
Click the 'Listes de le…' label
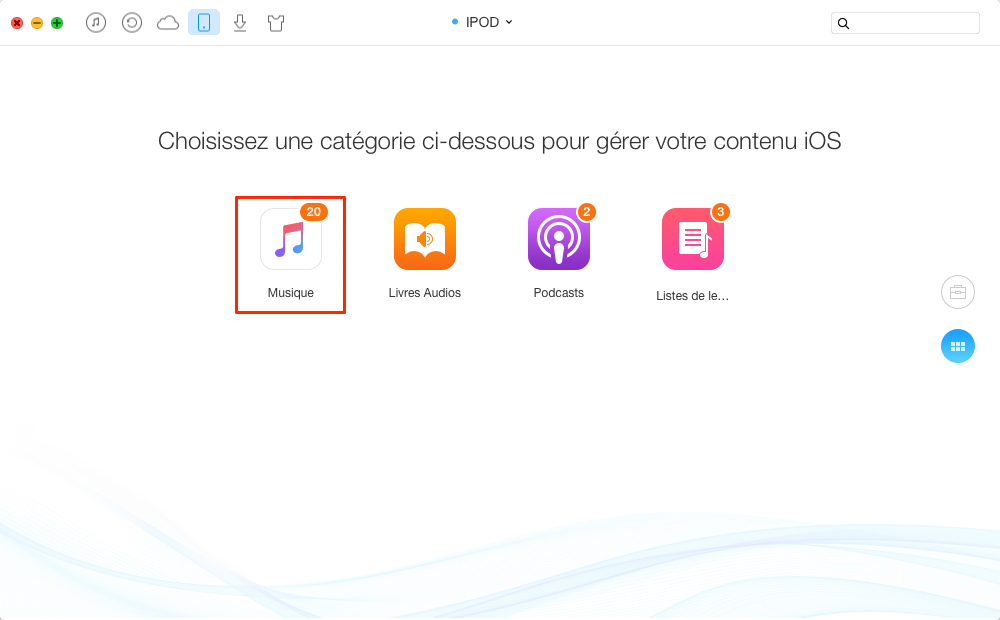(693, 296)
